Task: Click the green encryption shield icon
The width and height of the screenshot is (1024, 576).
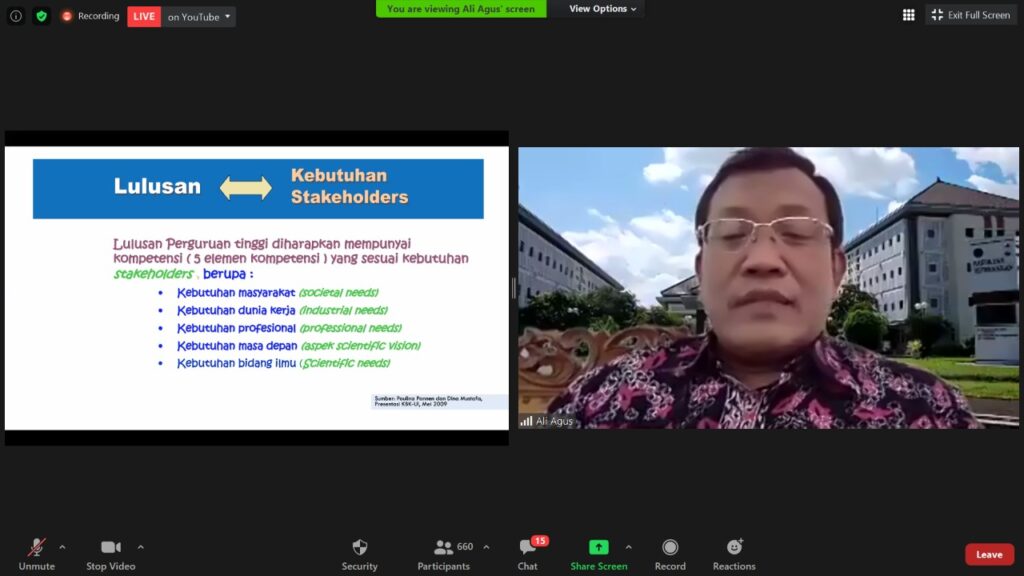Action: pos(41,16)
